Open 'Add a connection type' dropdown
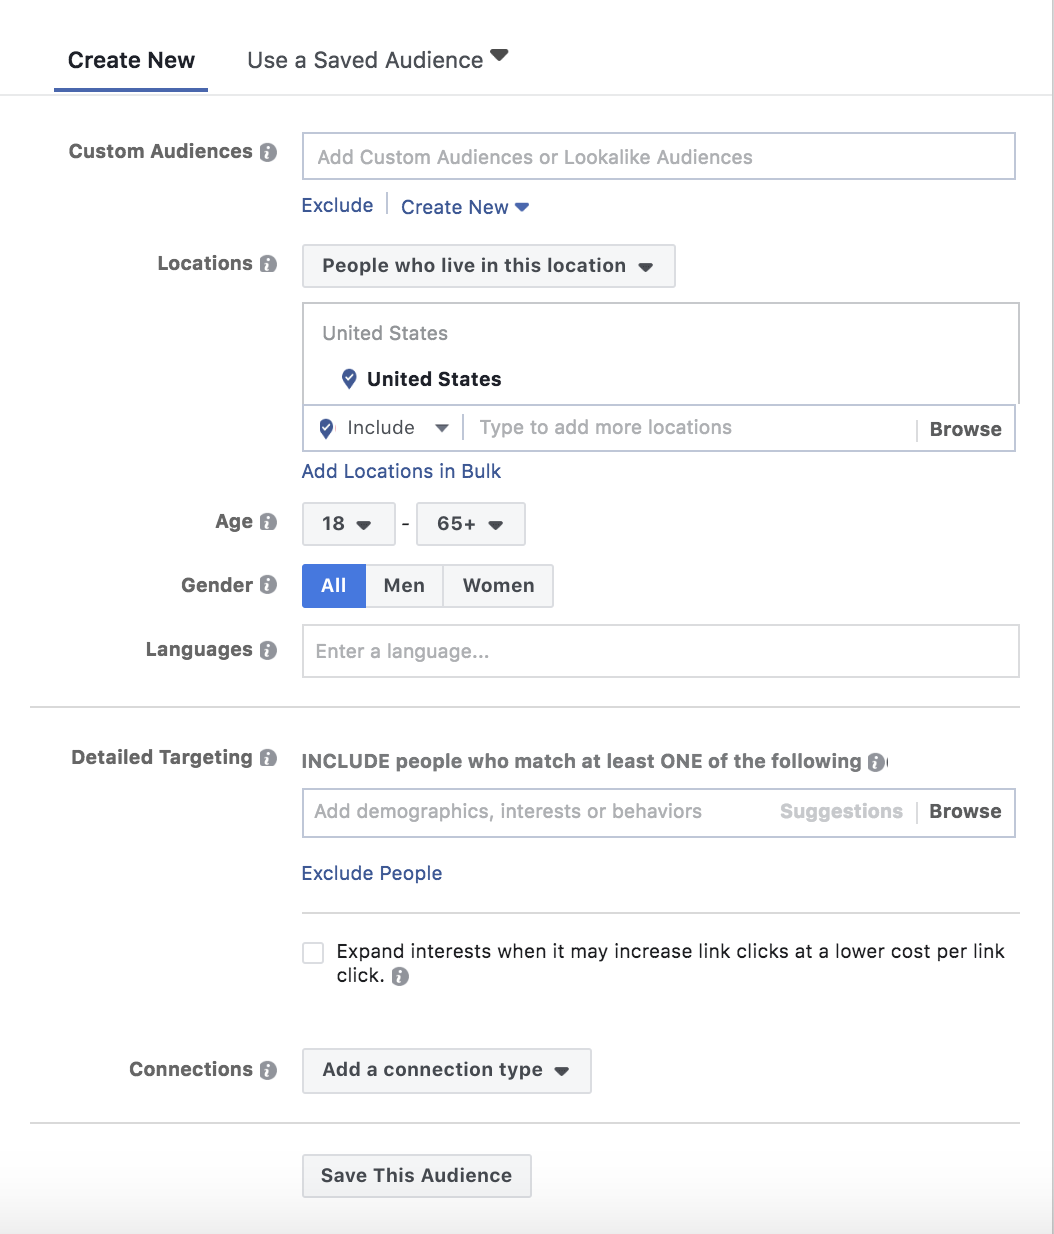The width and height of the screenshot is (1054, 1234). pos(446,1070)
